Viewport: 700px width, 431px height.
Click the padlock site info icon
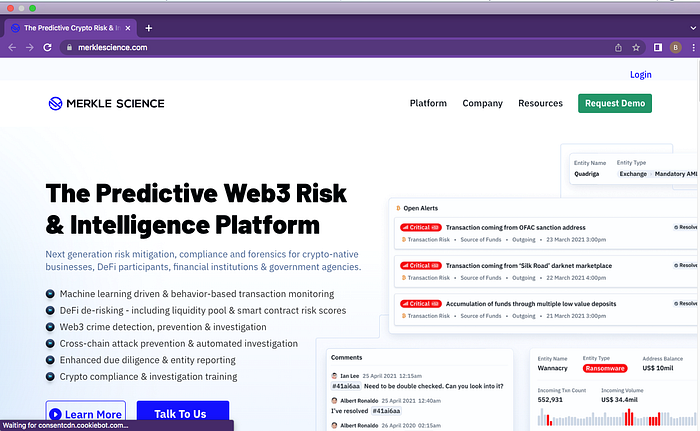click(69, 47)
